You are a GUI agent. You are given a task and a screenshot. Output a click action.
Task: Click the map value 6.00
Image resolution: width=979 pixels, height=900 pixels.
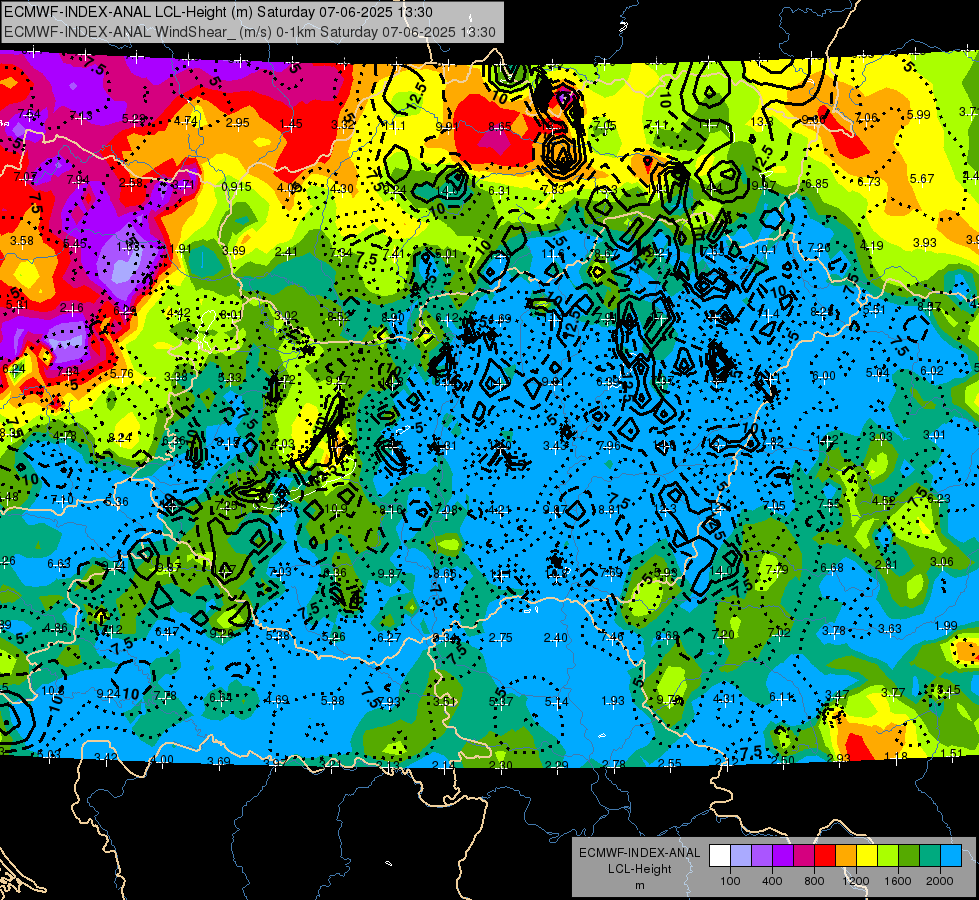click(x=823, y=376)
